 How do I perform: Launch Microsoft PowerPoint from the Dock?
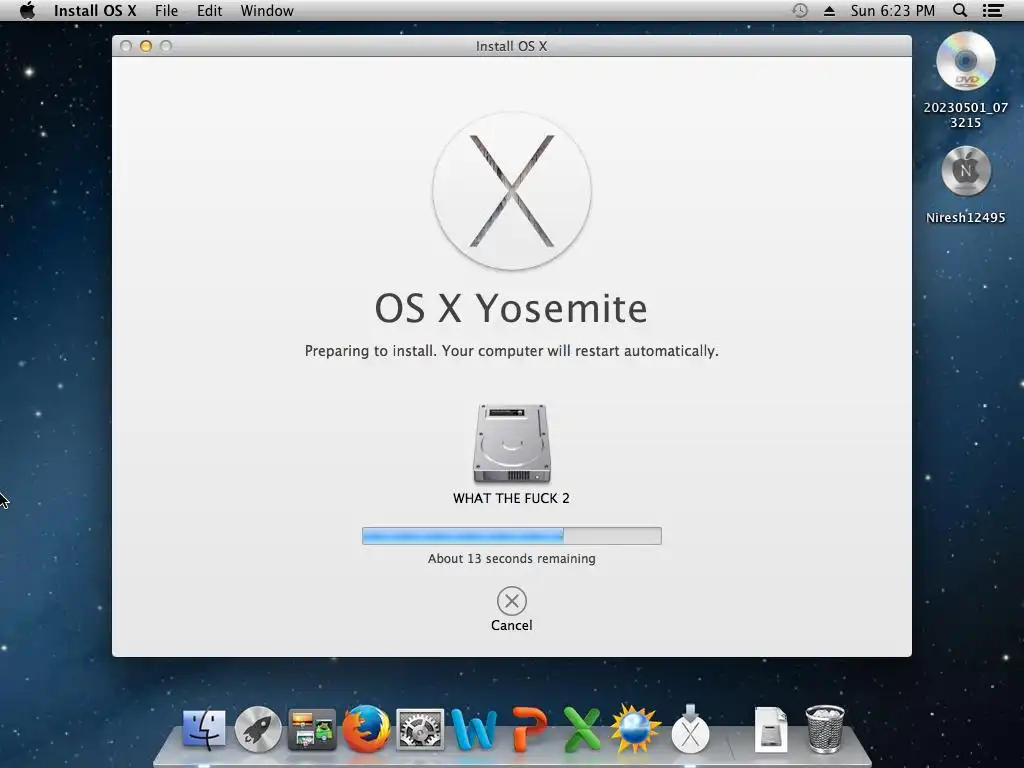528,729
